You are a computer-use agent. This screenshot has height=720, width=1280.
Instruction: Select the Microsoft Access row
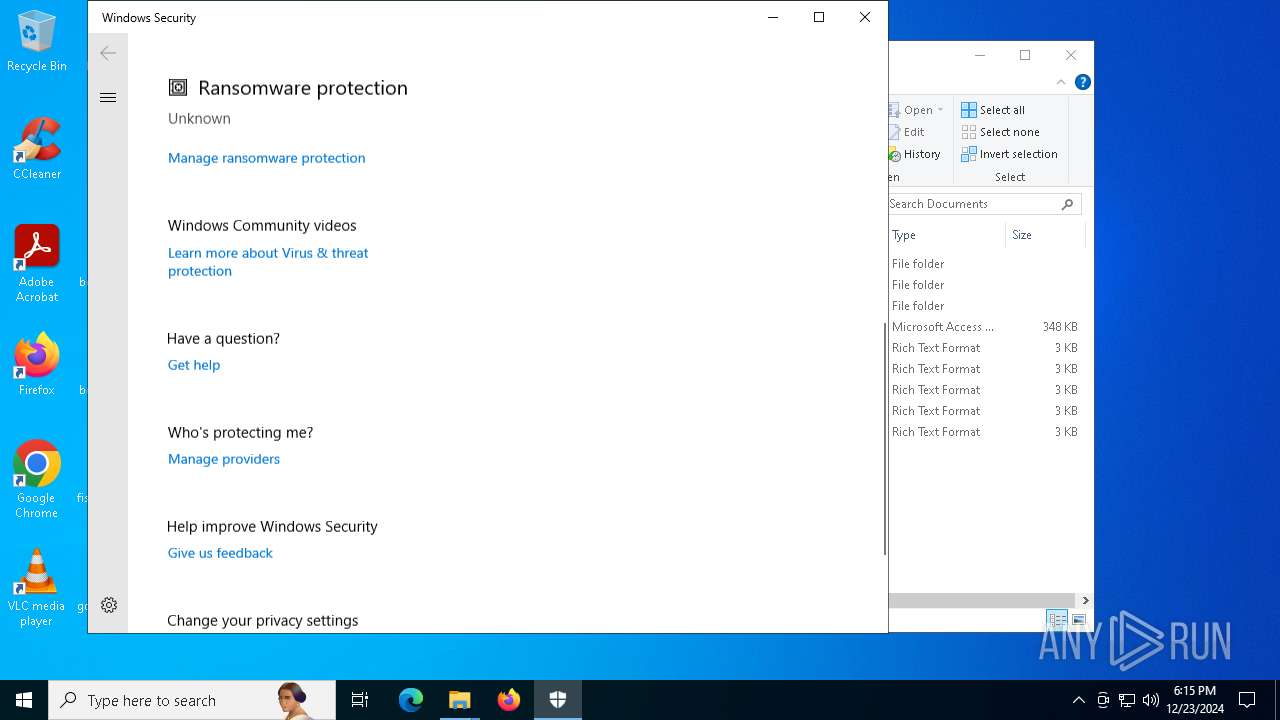click(985, 327)
